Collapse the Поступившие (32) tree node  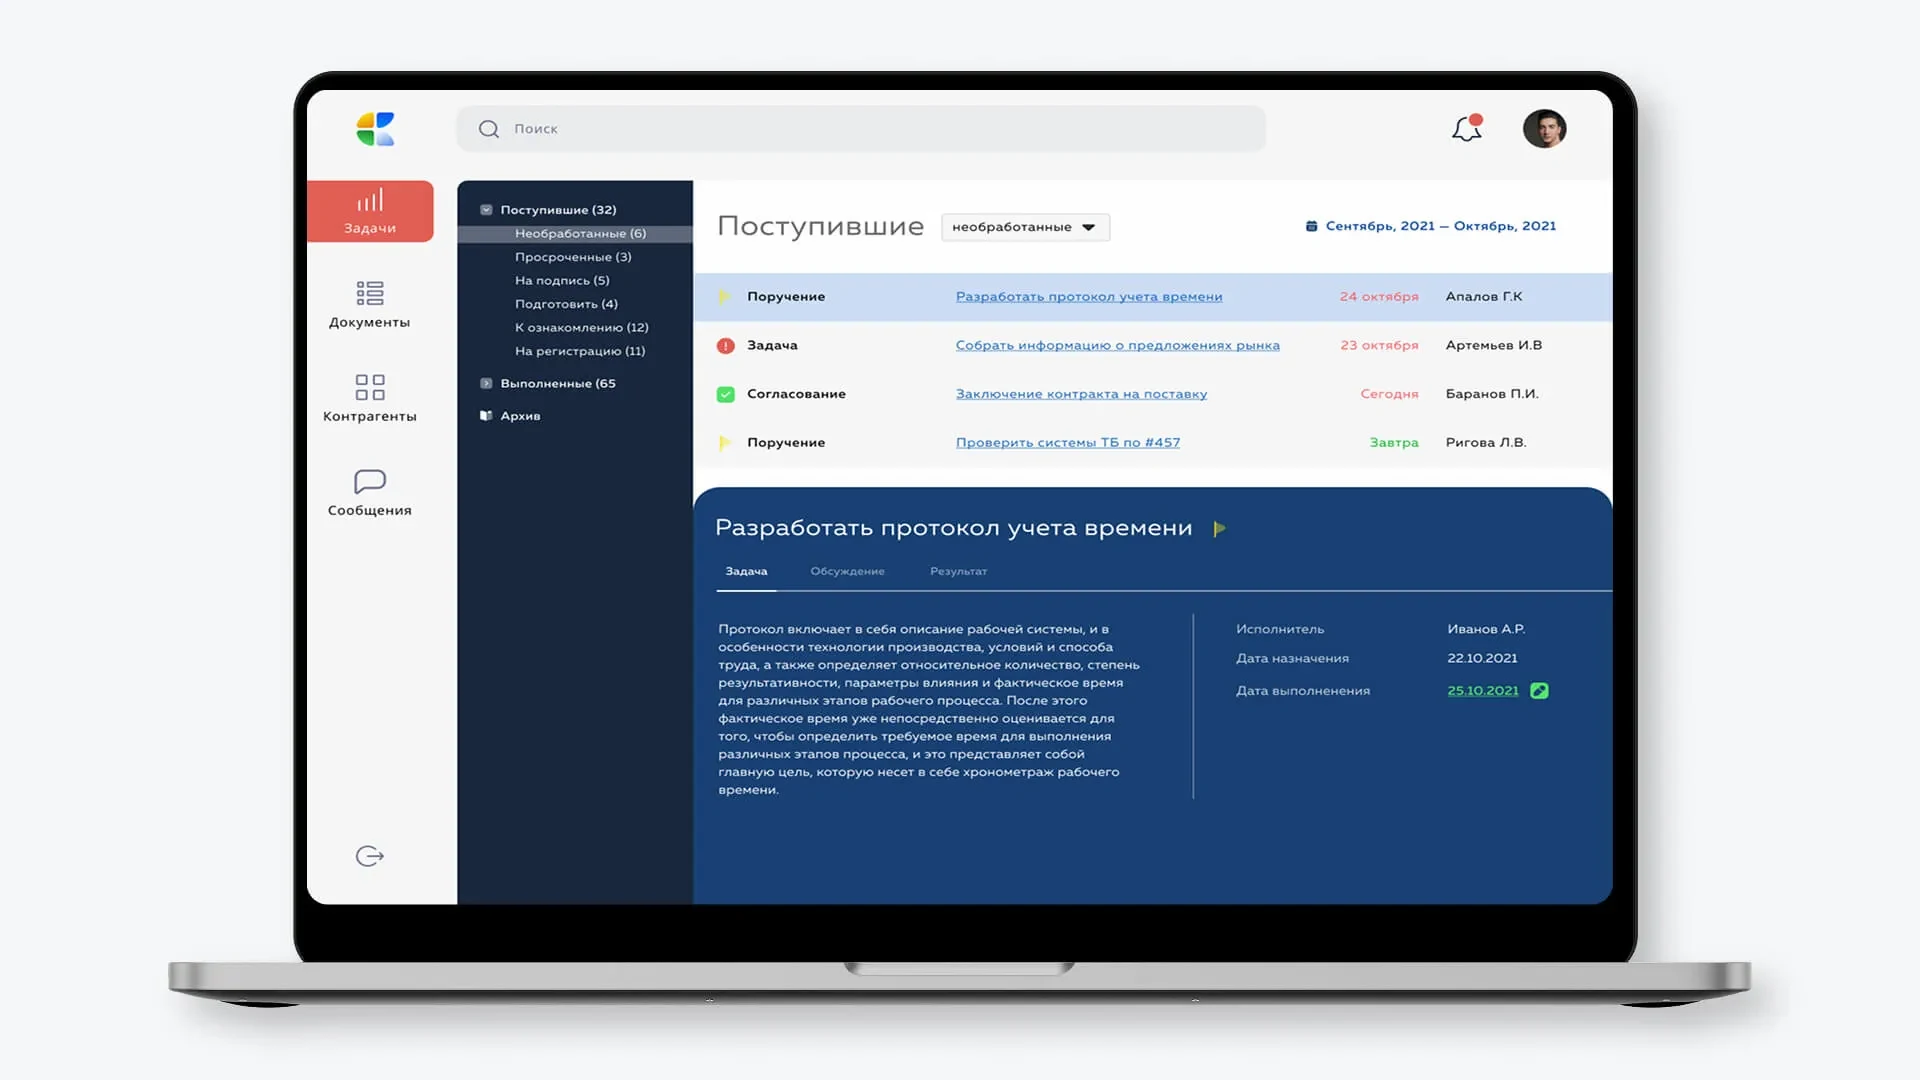tap(486, 210)
